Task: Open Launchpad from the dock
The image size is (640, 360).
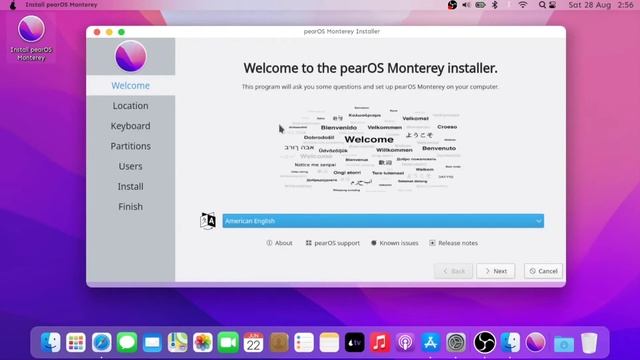Action: click(x=76, y=342)
